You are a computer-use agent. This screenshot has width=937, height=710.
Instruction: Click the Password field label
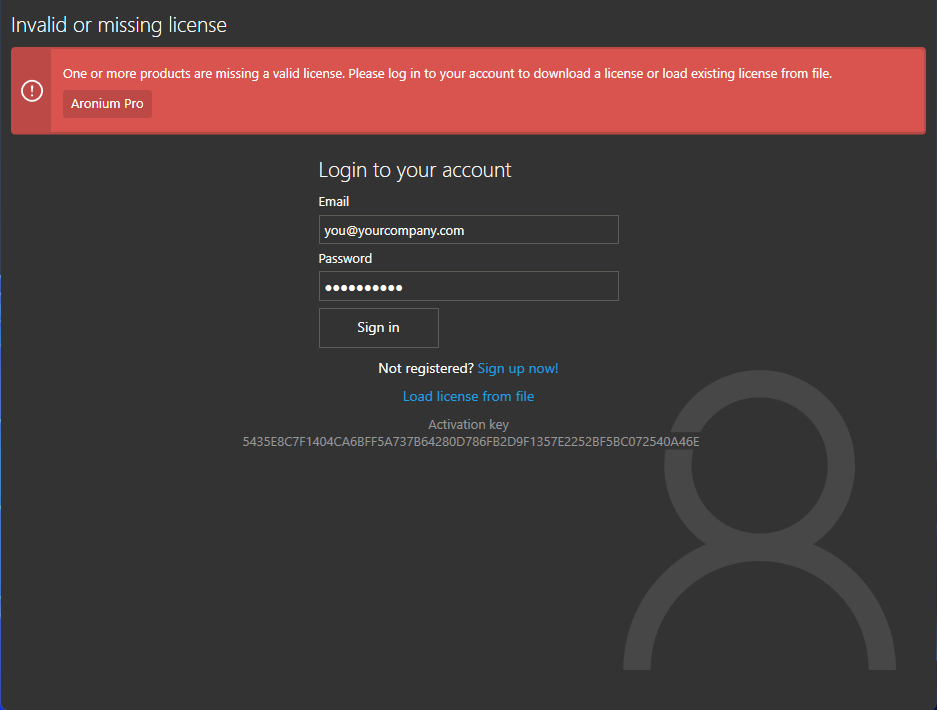[345, 258]
